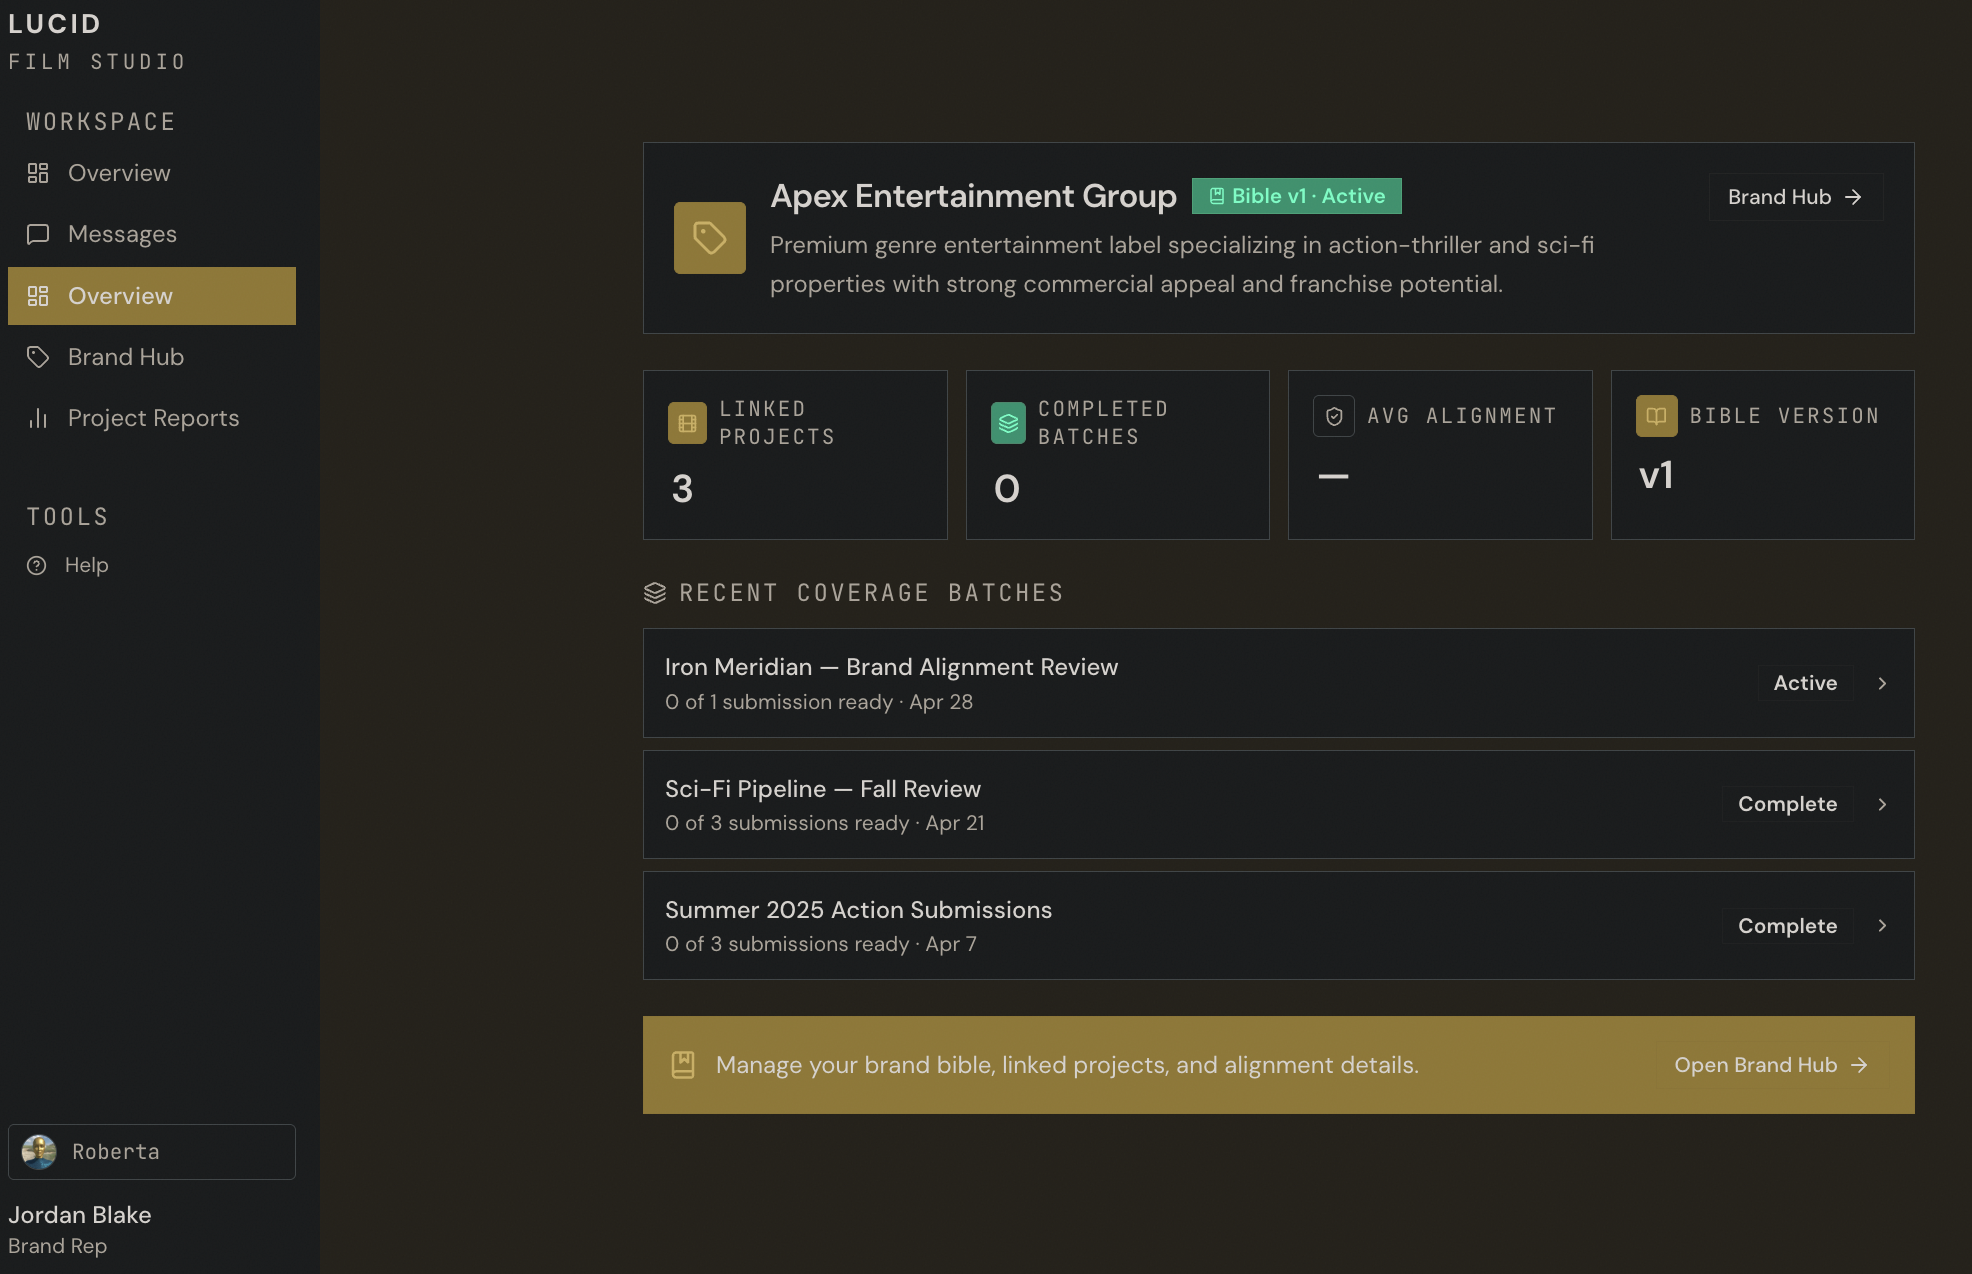Click the Roberta avatar image

(x=39, y=1152)
